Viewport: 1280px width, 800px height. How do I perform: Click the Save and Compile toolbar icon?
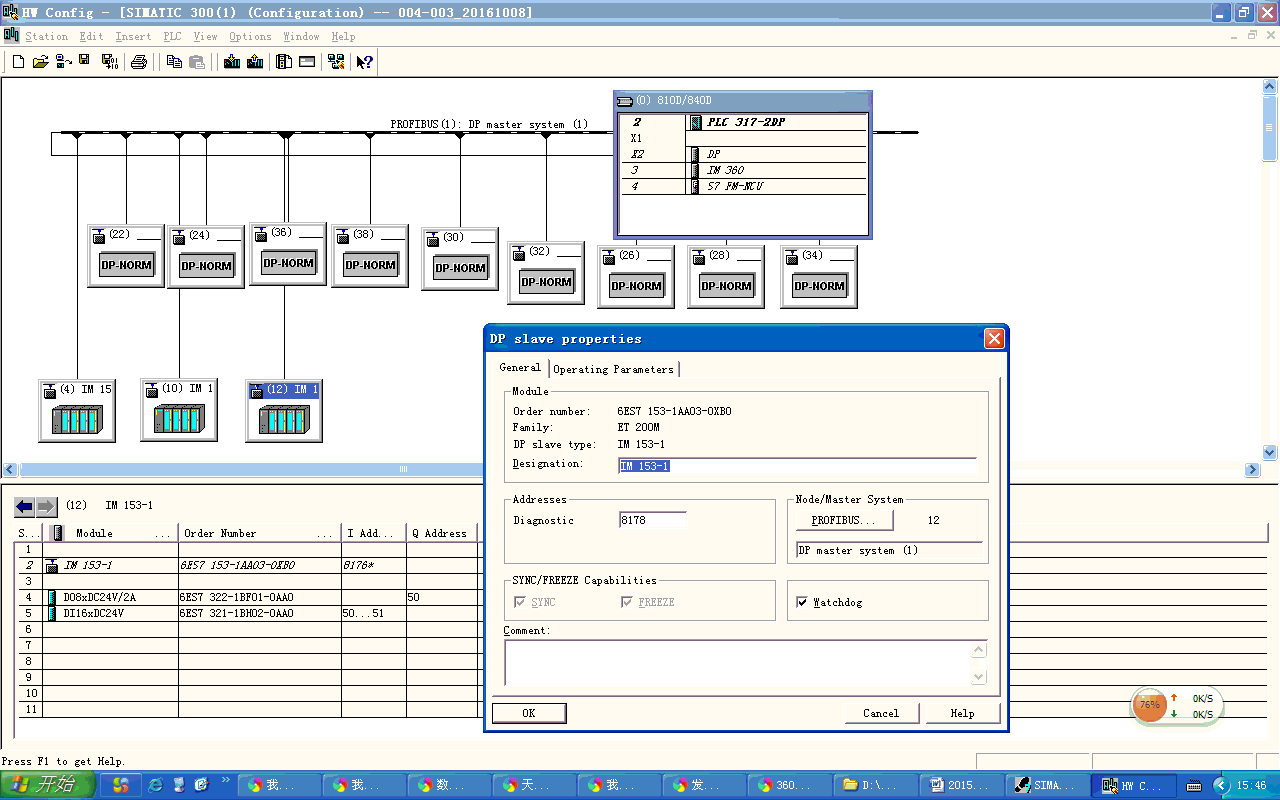coord(109,62)
